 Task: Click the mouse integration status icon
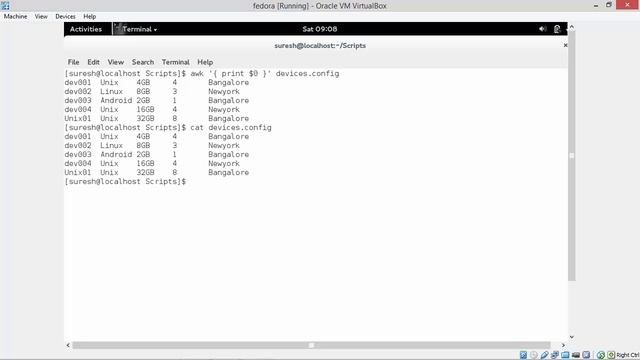click(x=587, y=355)
